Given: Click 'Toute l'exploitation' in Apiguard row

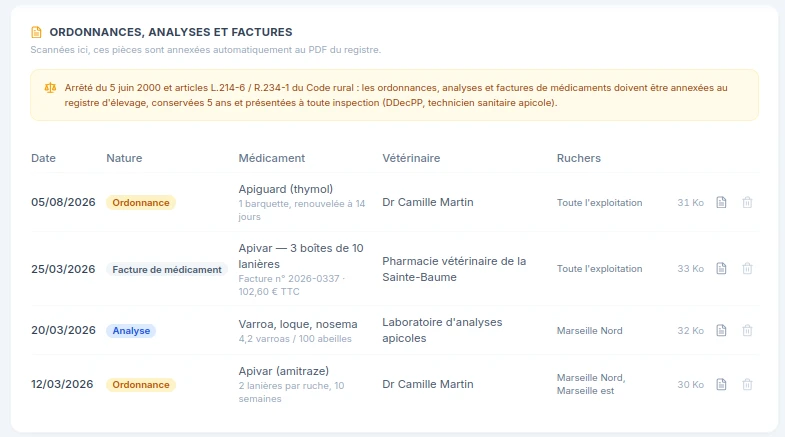Looking at the screenshot, I should coord(599,203).
